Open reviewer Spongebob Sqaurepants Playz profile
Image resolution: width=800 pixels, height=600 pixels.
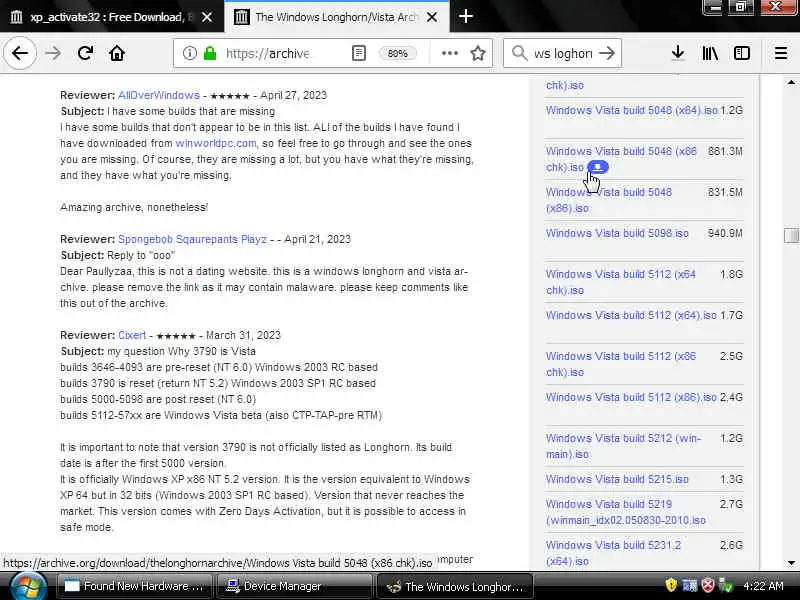coord(192,239)
